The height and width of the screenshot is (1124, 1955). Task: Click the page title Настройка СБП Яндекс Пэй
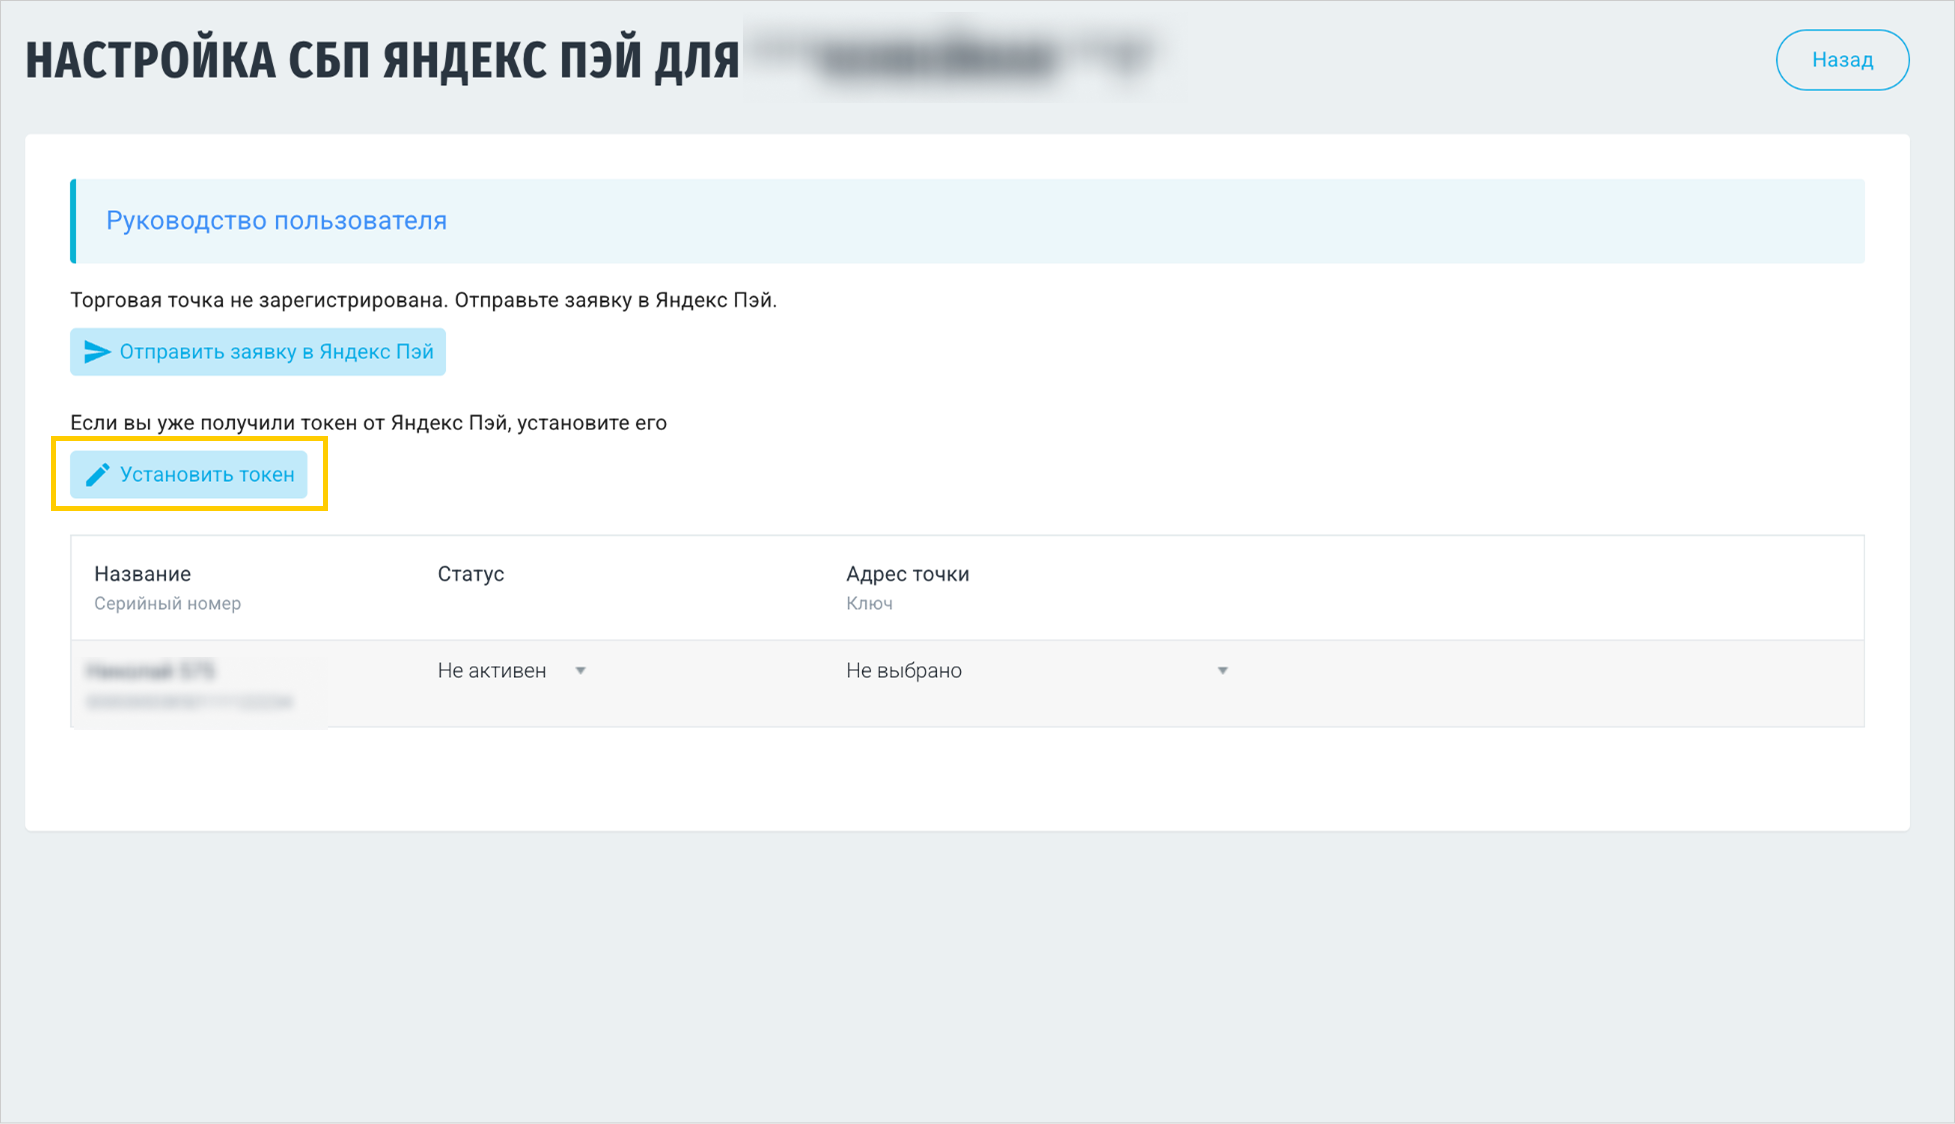point(382,60)
